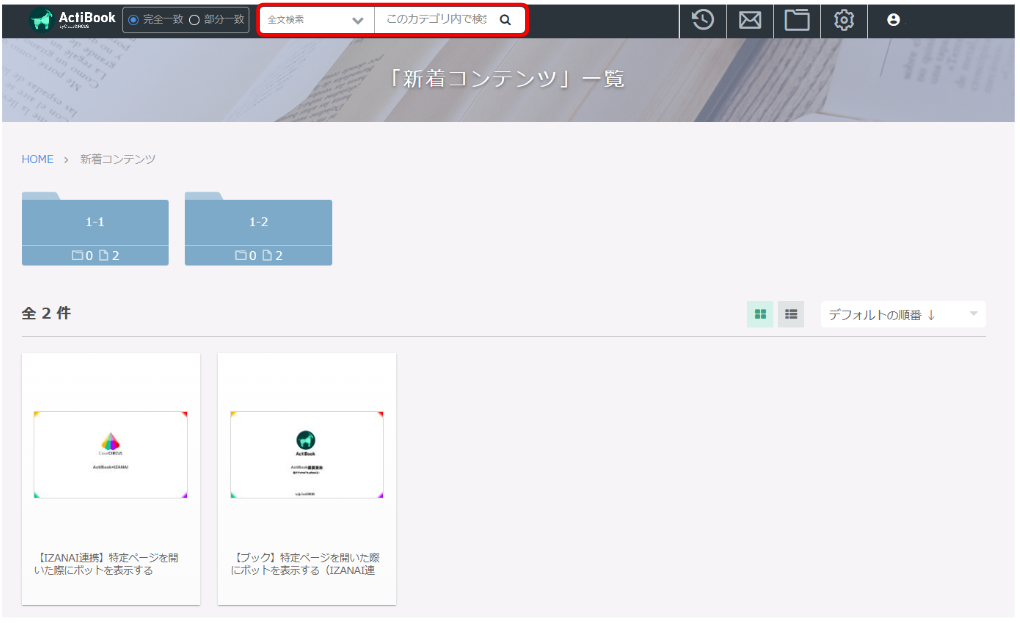
Task: Open the user account icon
Action: [x=893, y=20]
